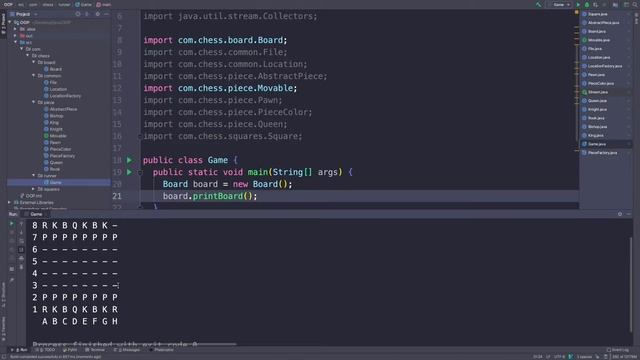Click the collapse fold marker beside main method

coord(140,172)
